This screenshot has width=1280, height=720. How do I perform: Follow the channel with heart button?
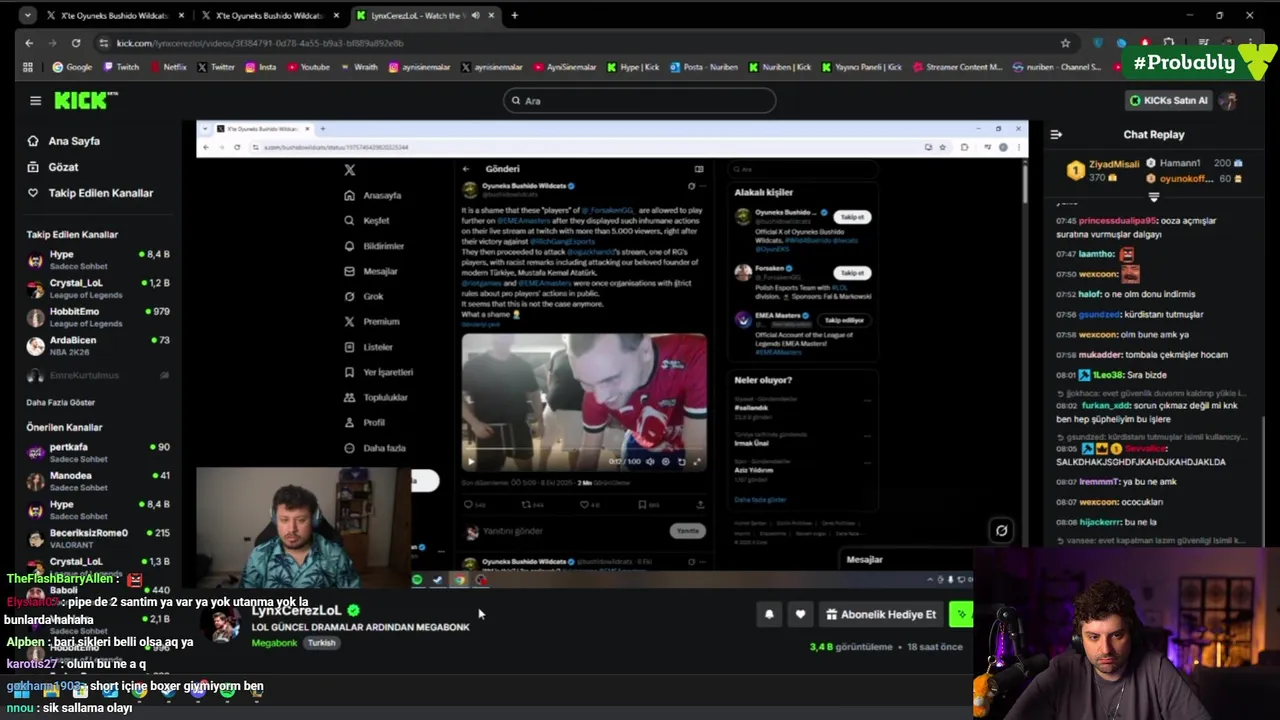click(800, 614)
